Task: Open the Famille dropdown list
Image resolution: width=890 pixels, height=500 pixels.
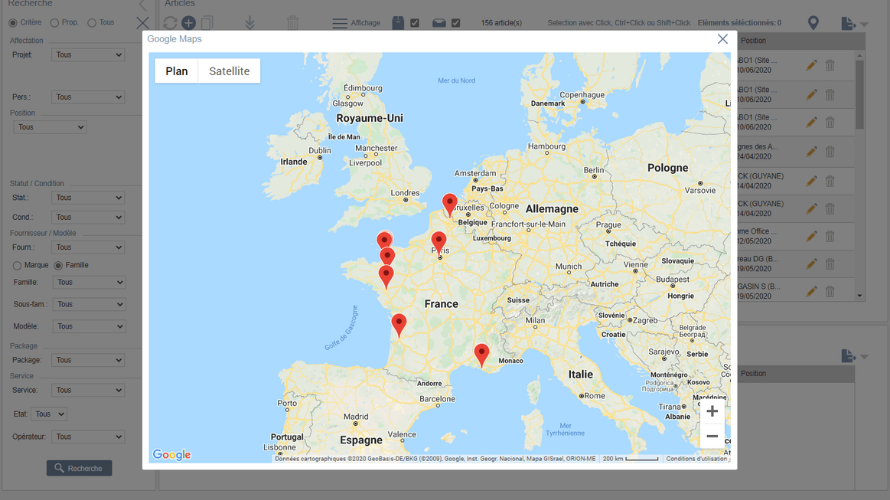Action: tap(89, 282)
